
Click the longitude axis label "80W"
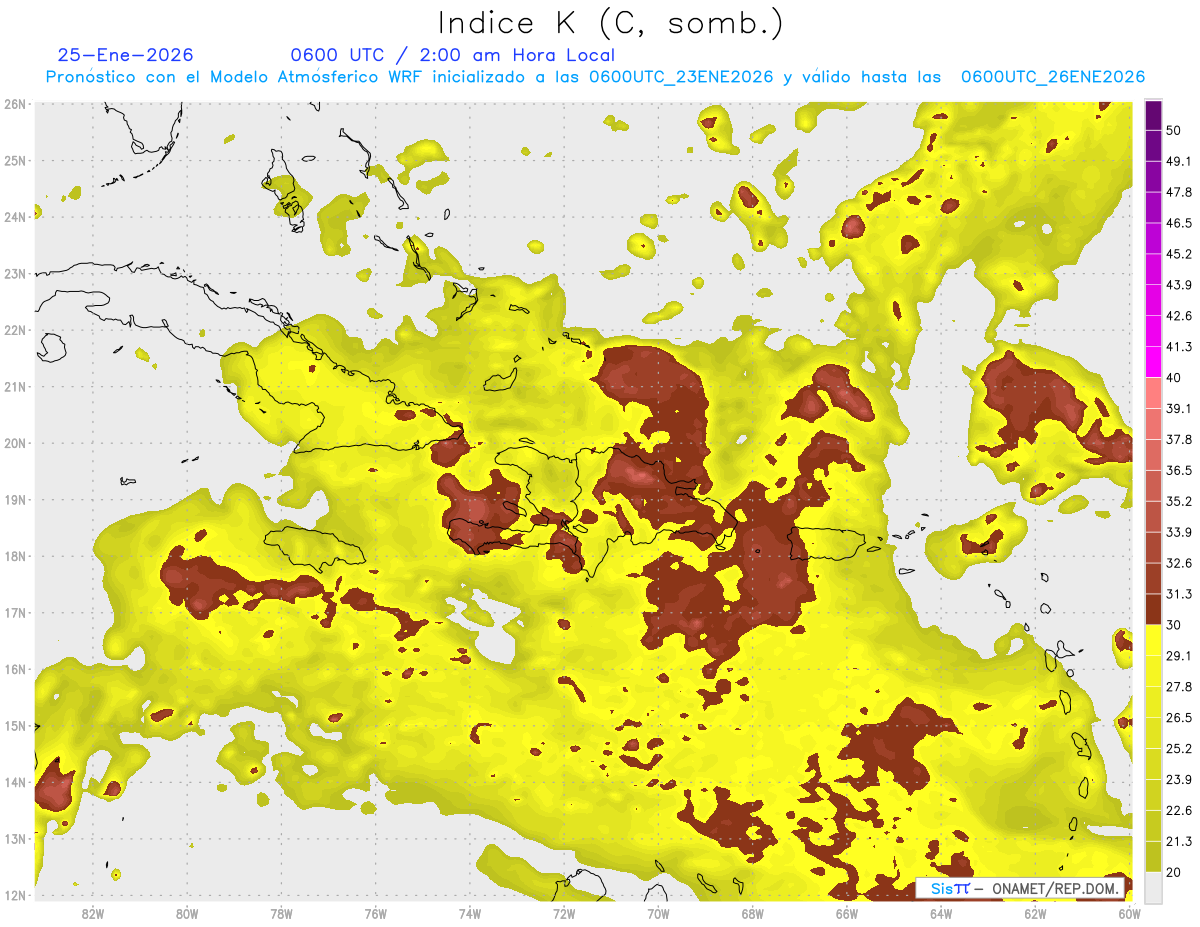pos(187,913)
